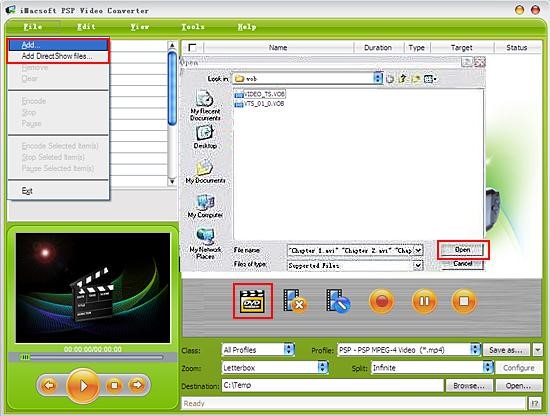Expand the Look in folder dropdown

tap(378, 78)
